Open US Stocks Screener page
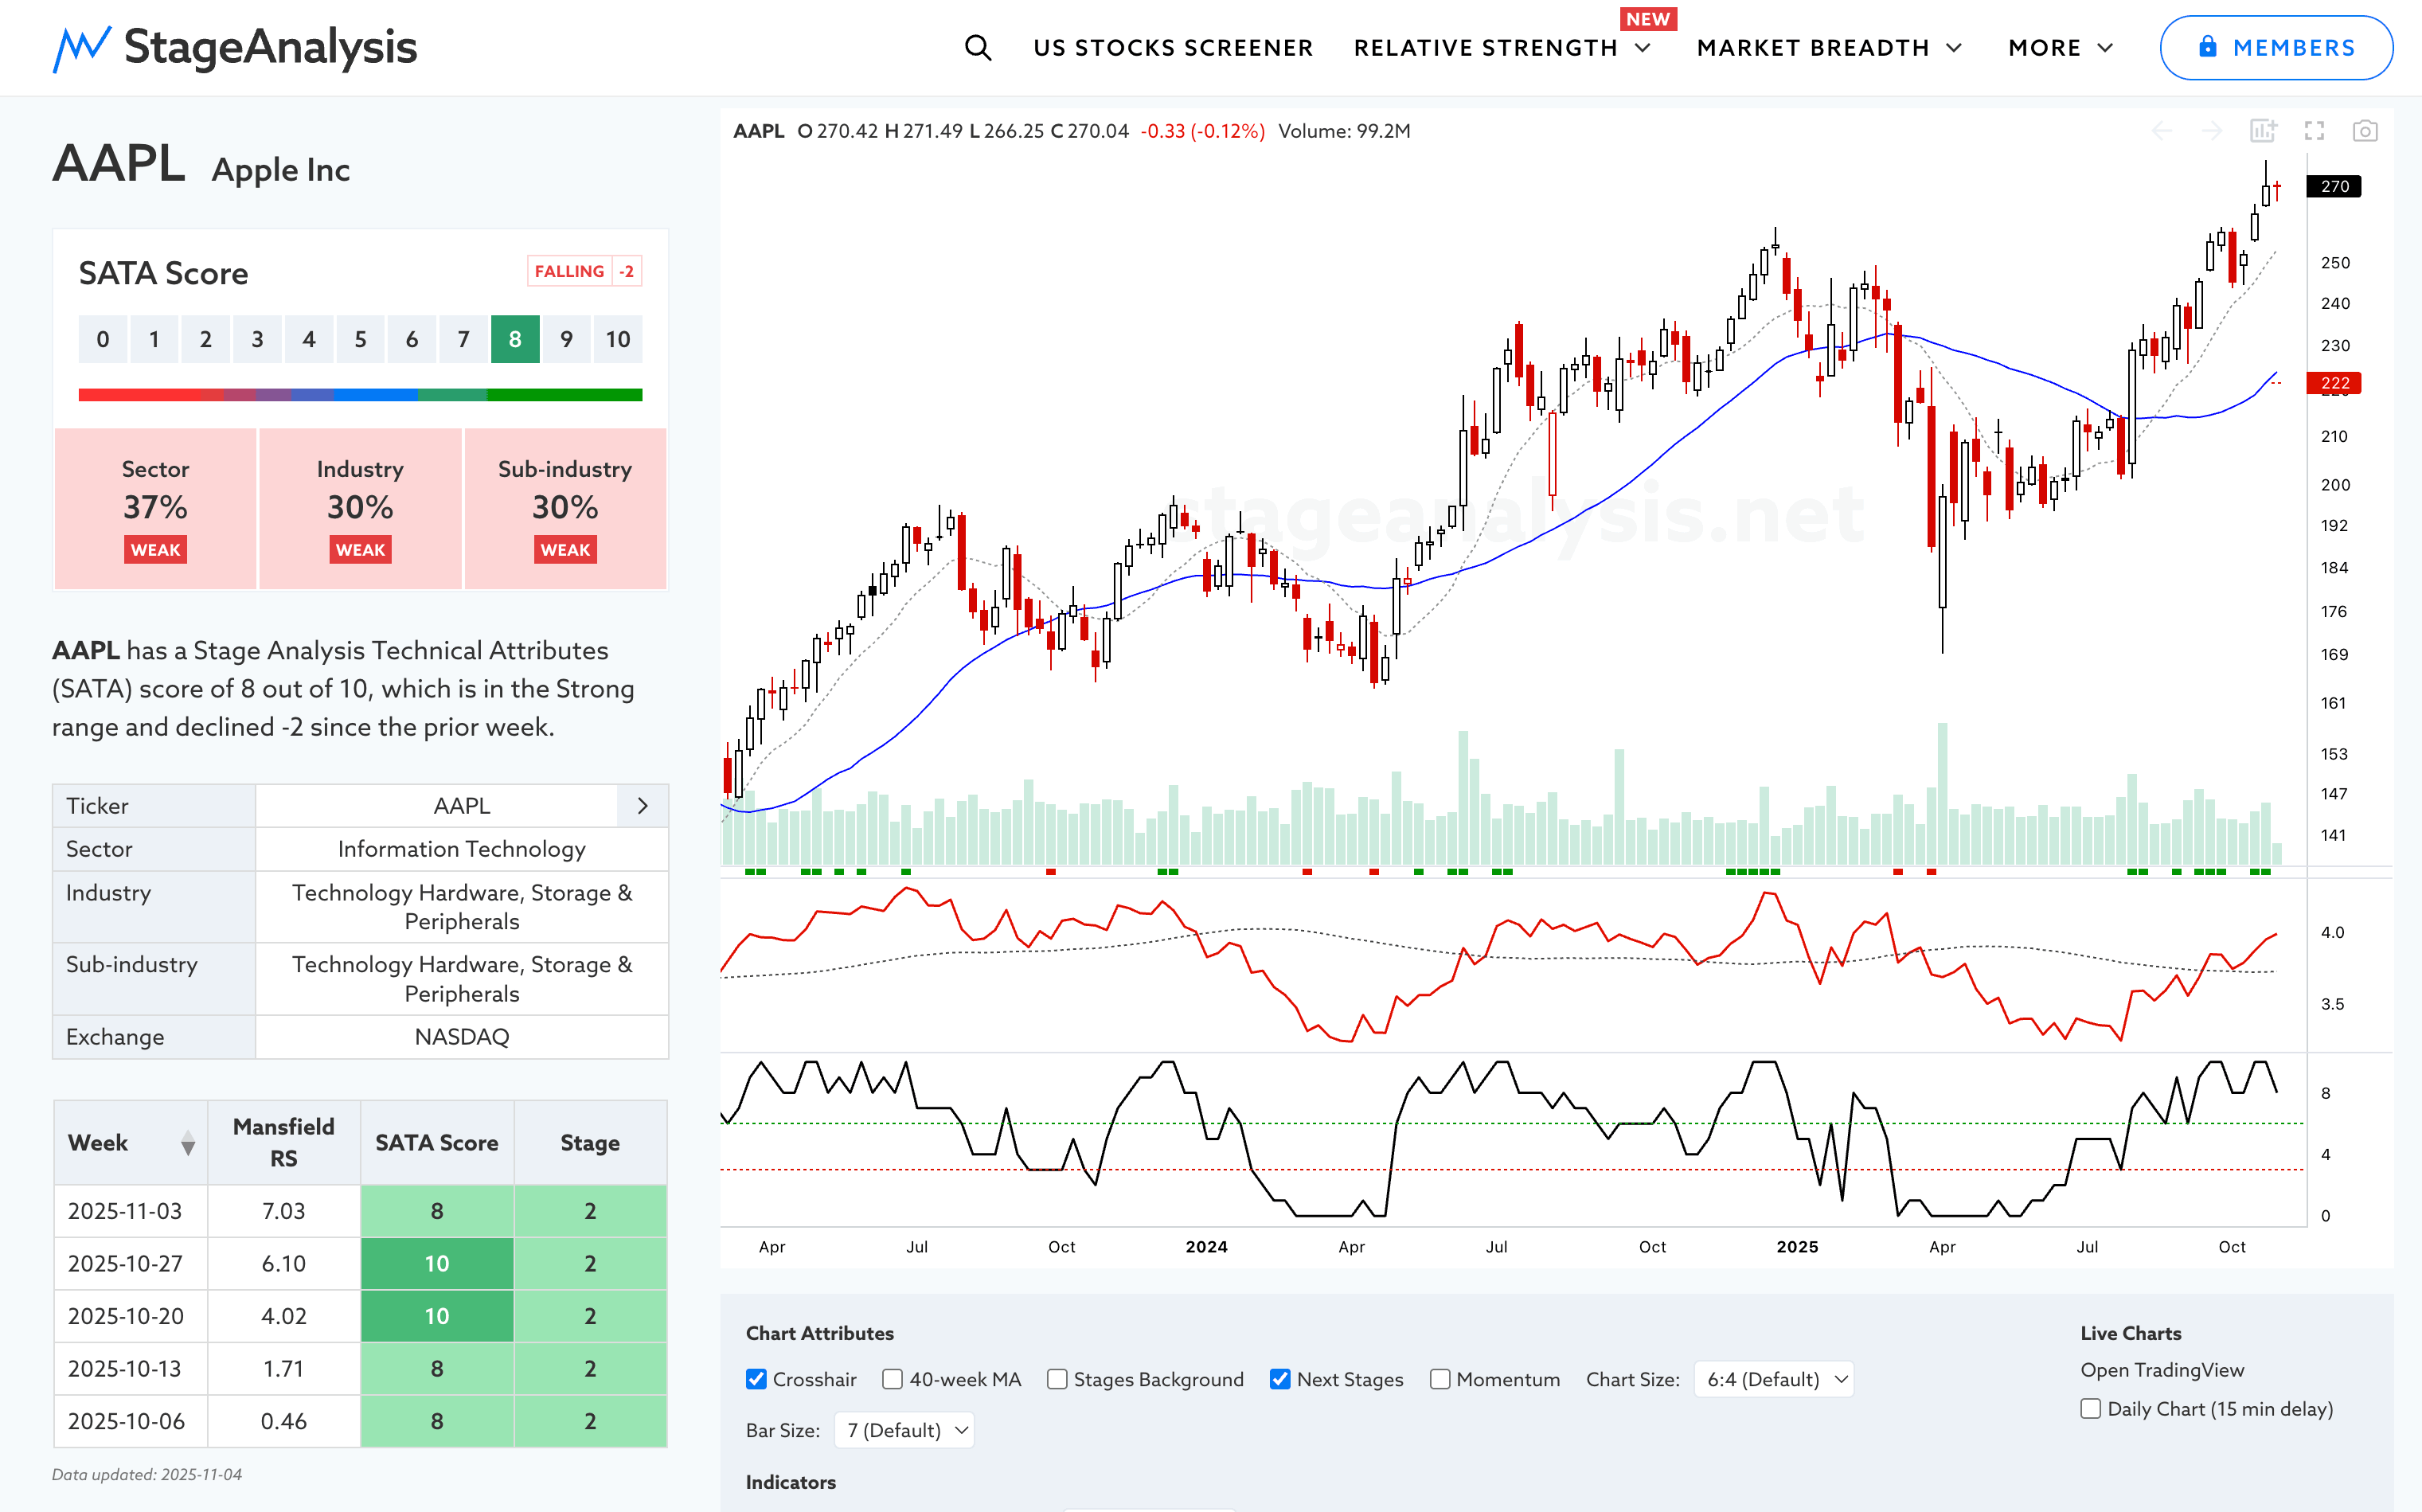2422x1512 pixels. (1173, 47)
